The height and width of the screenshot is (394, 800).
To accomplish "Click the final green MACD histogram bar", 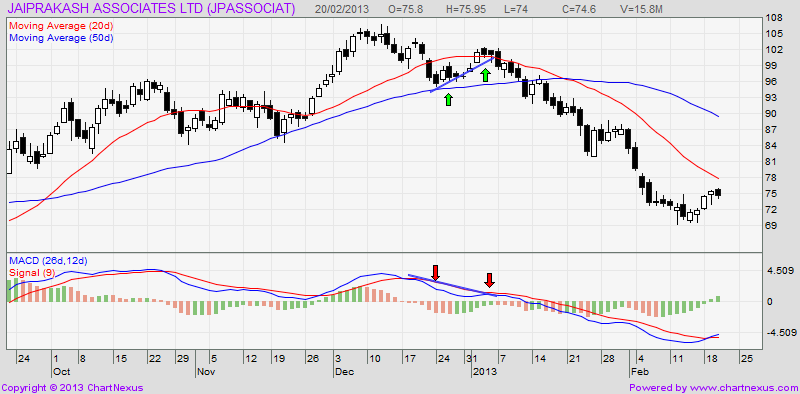I will click(718, 299).
